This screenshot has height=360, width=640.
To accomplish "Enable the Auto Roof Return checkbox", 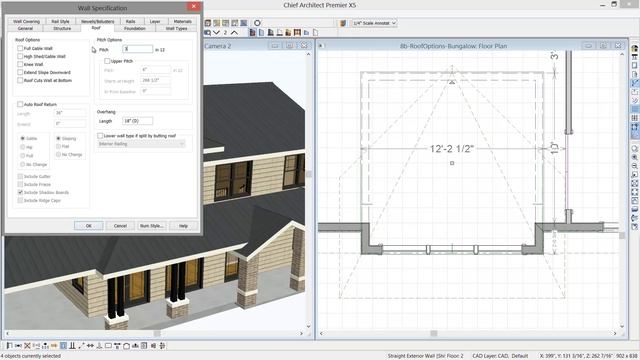I will pos(20,104).
